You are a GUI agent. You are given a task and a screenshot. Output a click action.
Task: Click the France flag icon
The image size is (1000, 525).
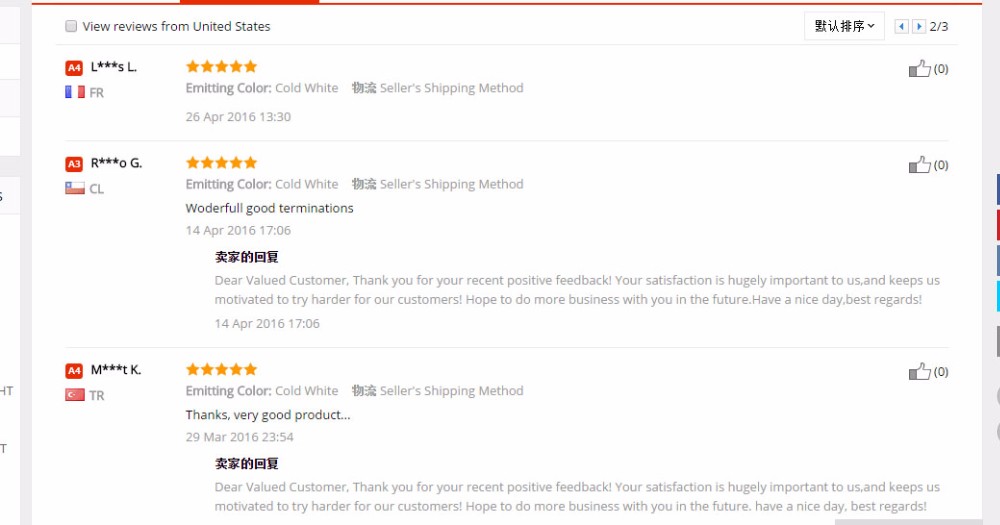point(74,92)
